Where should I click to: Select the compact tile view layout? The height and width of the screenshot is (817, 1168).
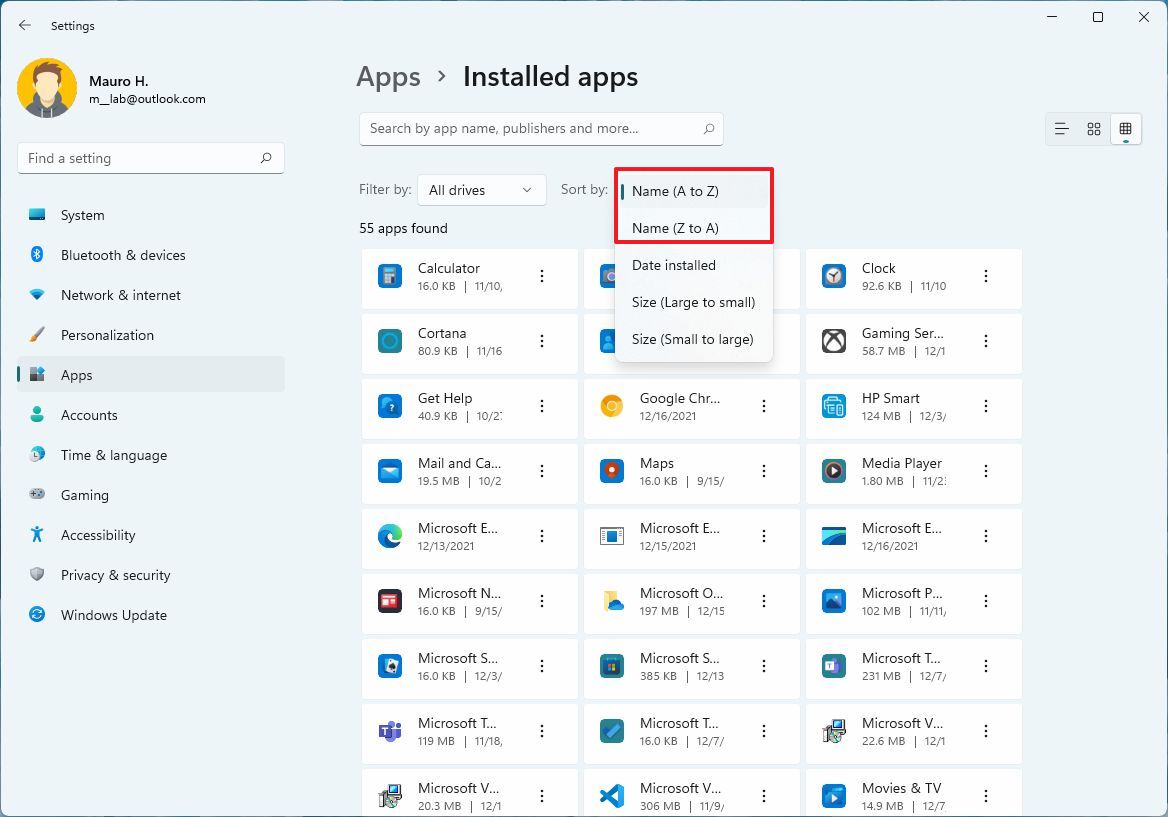pos(1125,129)
